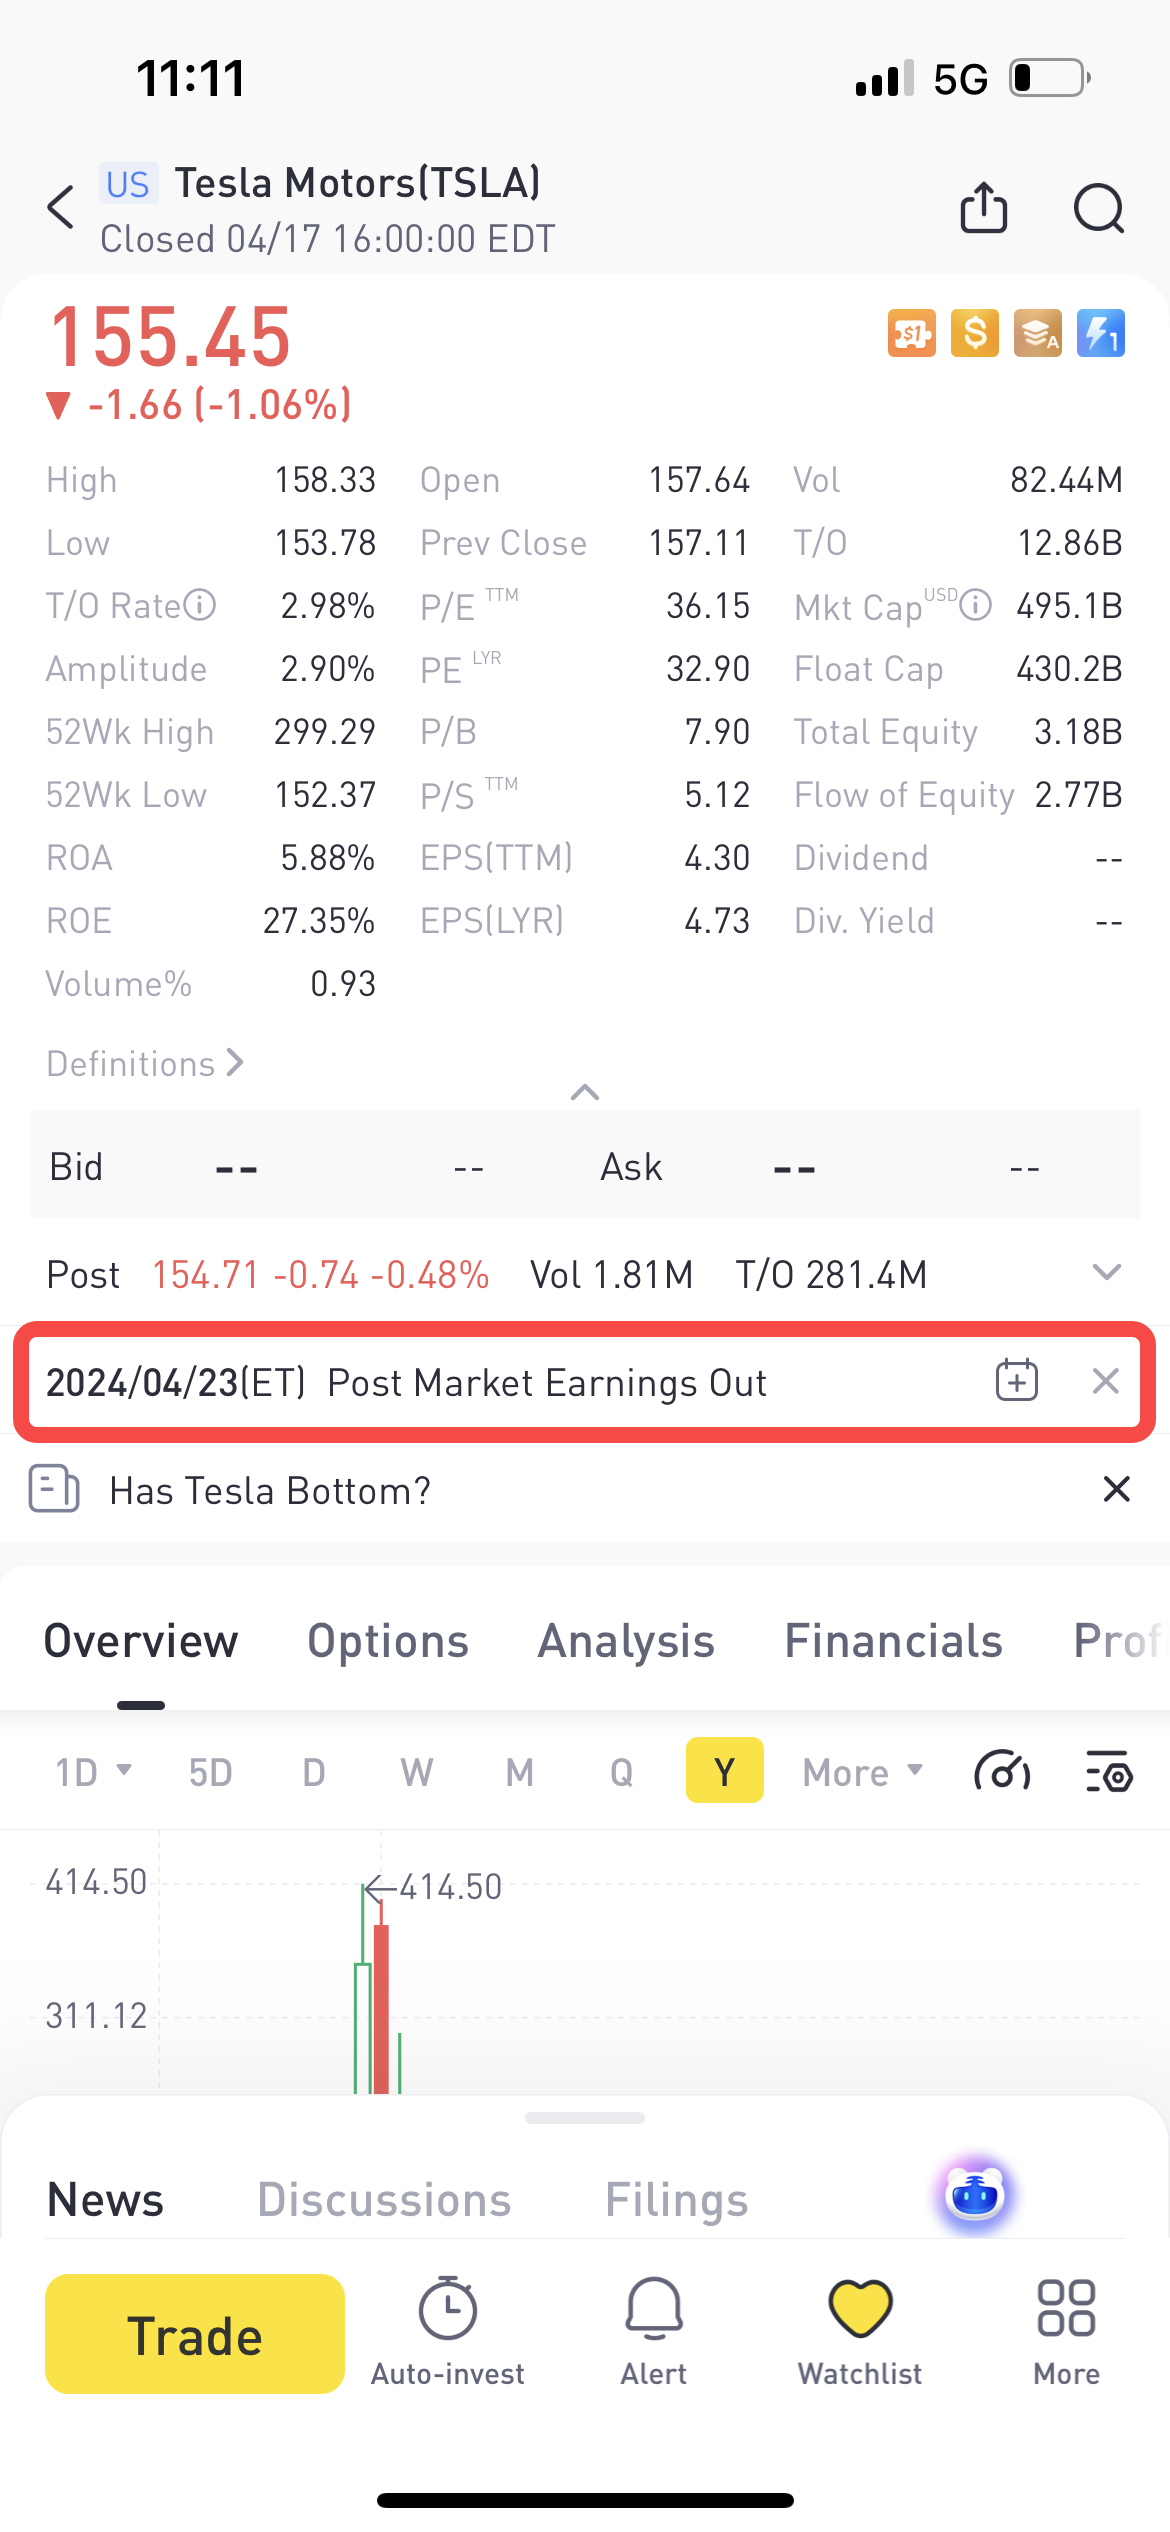The width and height of the screenshot is (1170, 2532).
Task: Add earnings date to calendar icon
Action: click(x=1016, y=1381)
